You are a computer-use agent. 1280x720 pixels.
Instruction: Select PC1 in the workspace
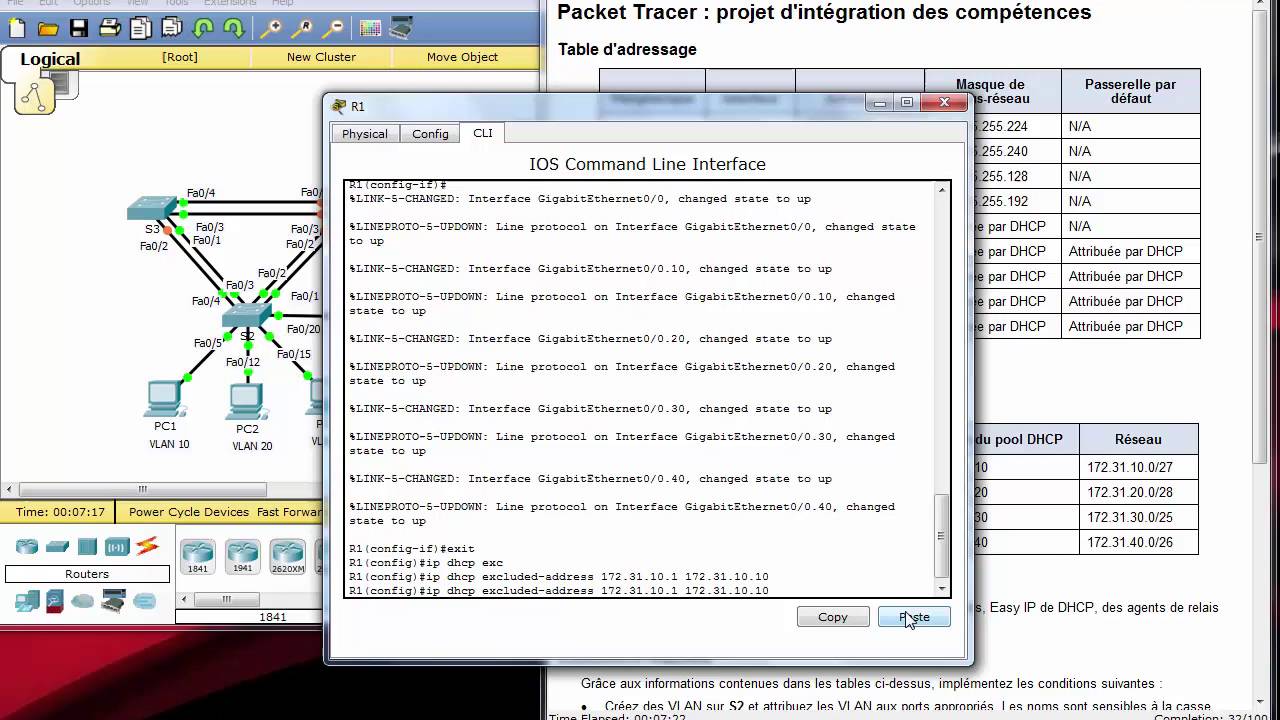[164, 399]
